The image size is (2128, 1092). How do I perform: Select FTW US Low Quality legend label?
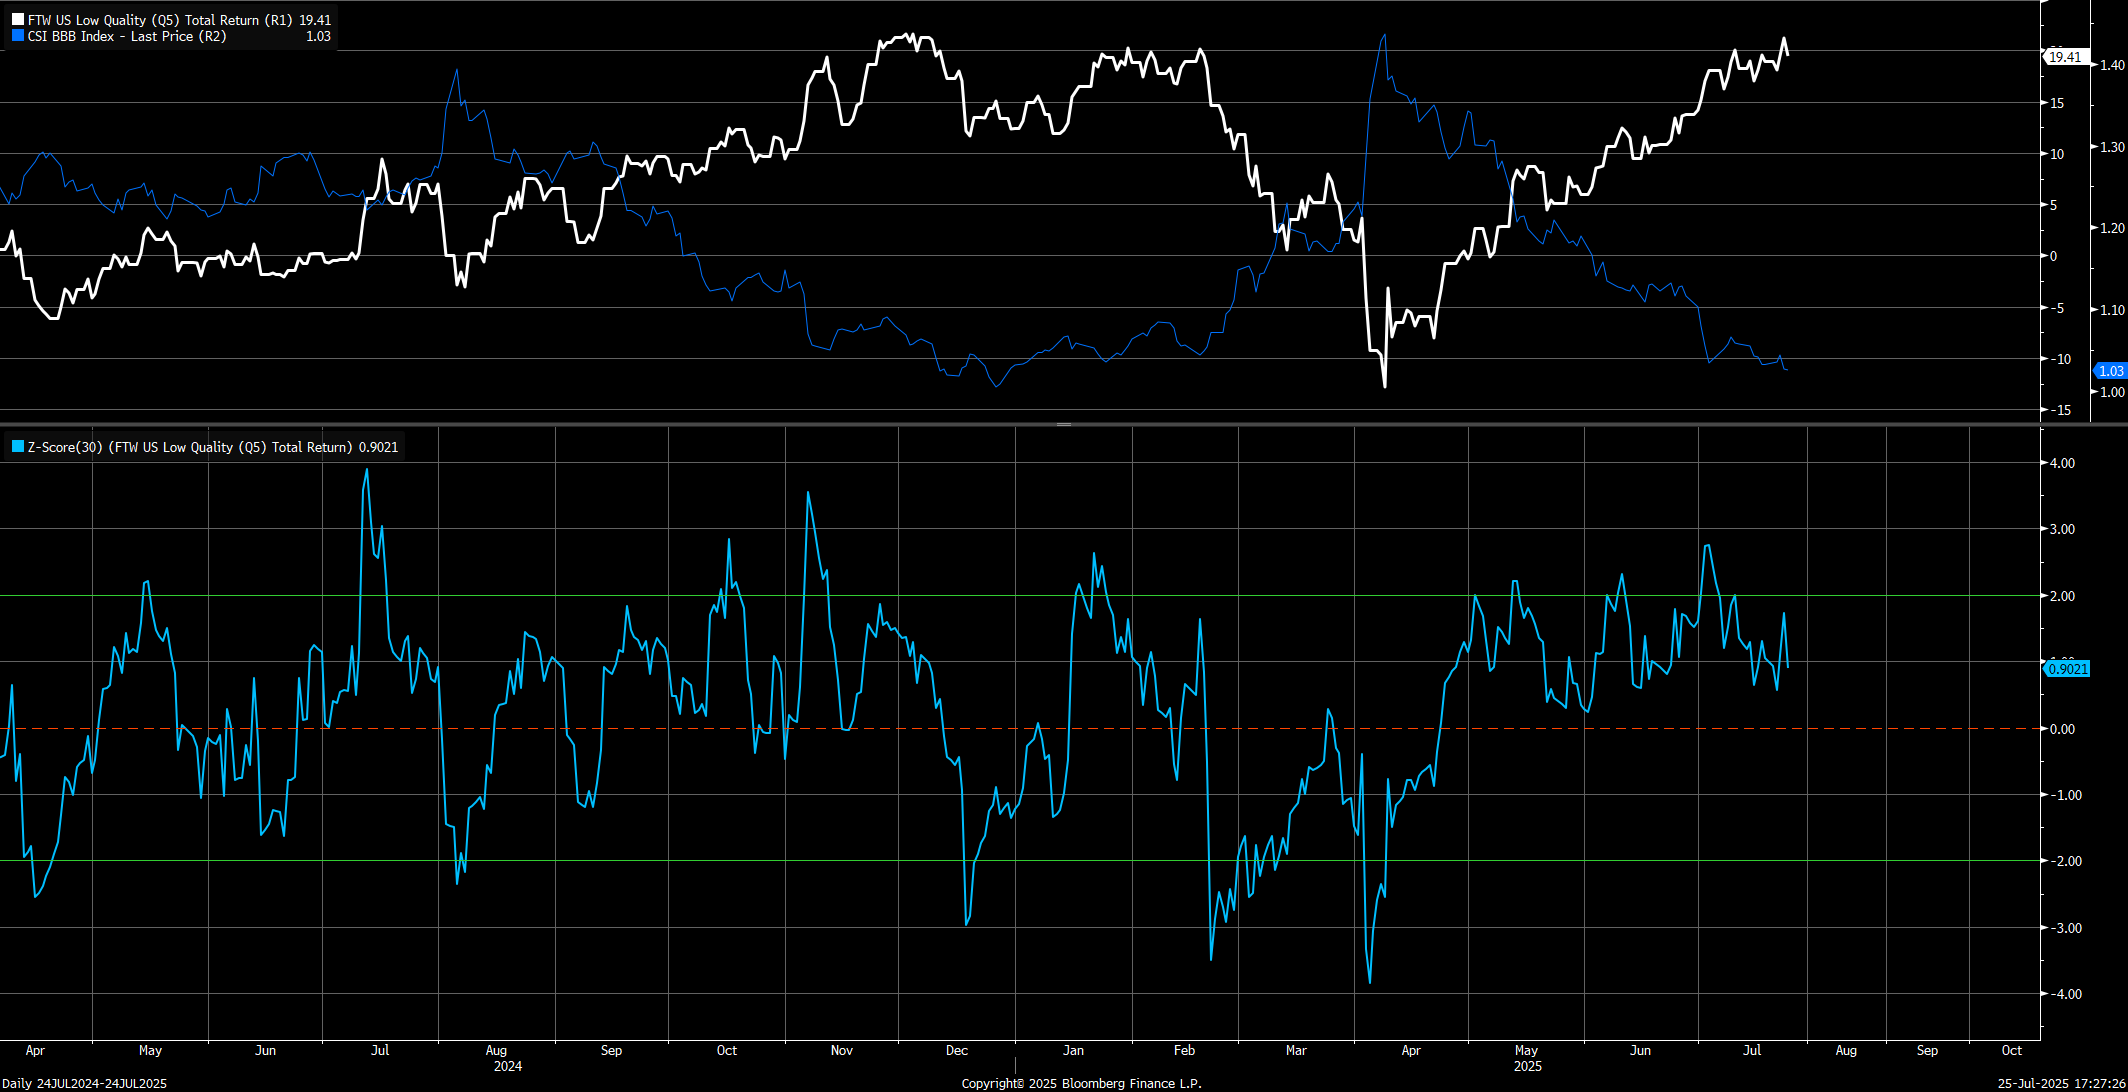coord(160,20)
